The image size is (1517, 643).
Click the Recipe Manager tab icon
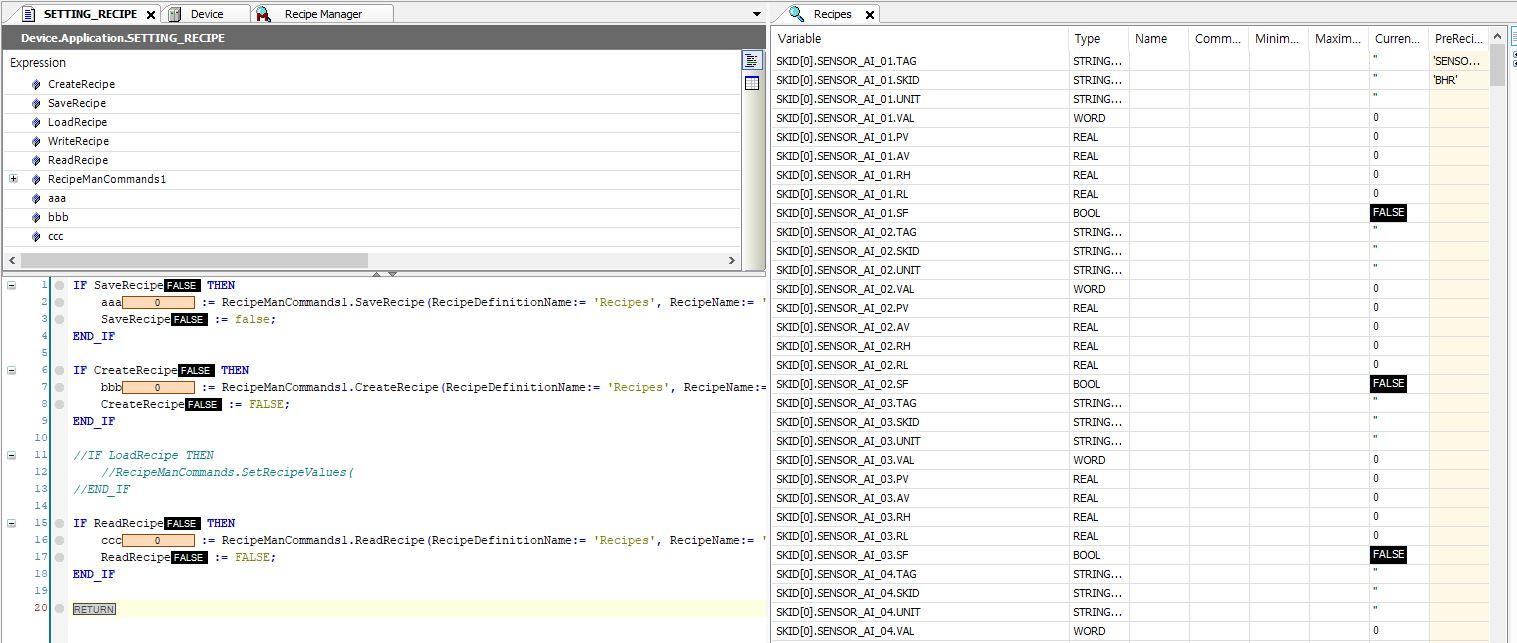click(x=261, y=14)
